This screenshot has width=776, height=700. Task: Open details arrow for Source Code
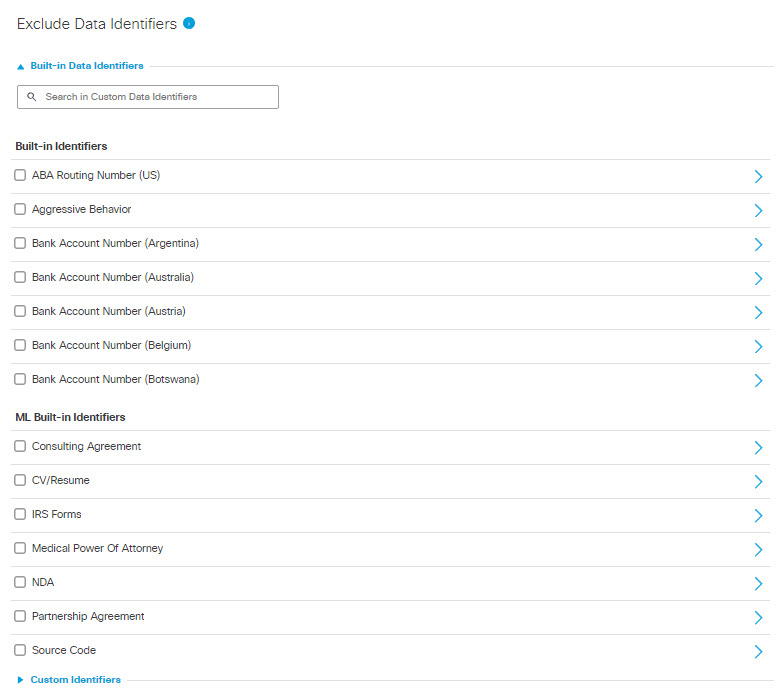758,651
